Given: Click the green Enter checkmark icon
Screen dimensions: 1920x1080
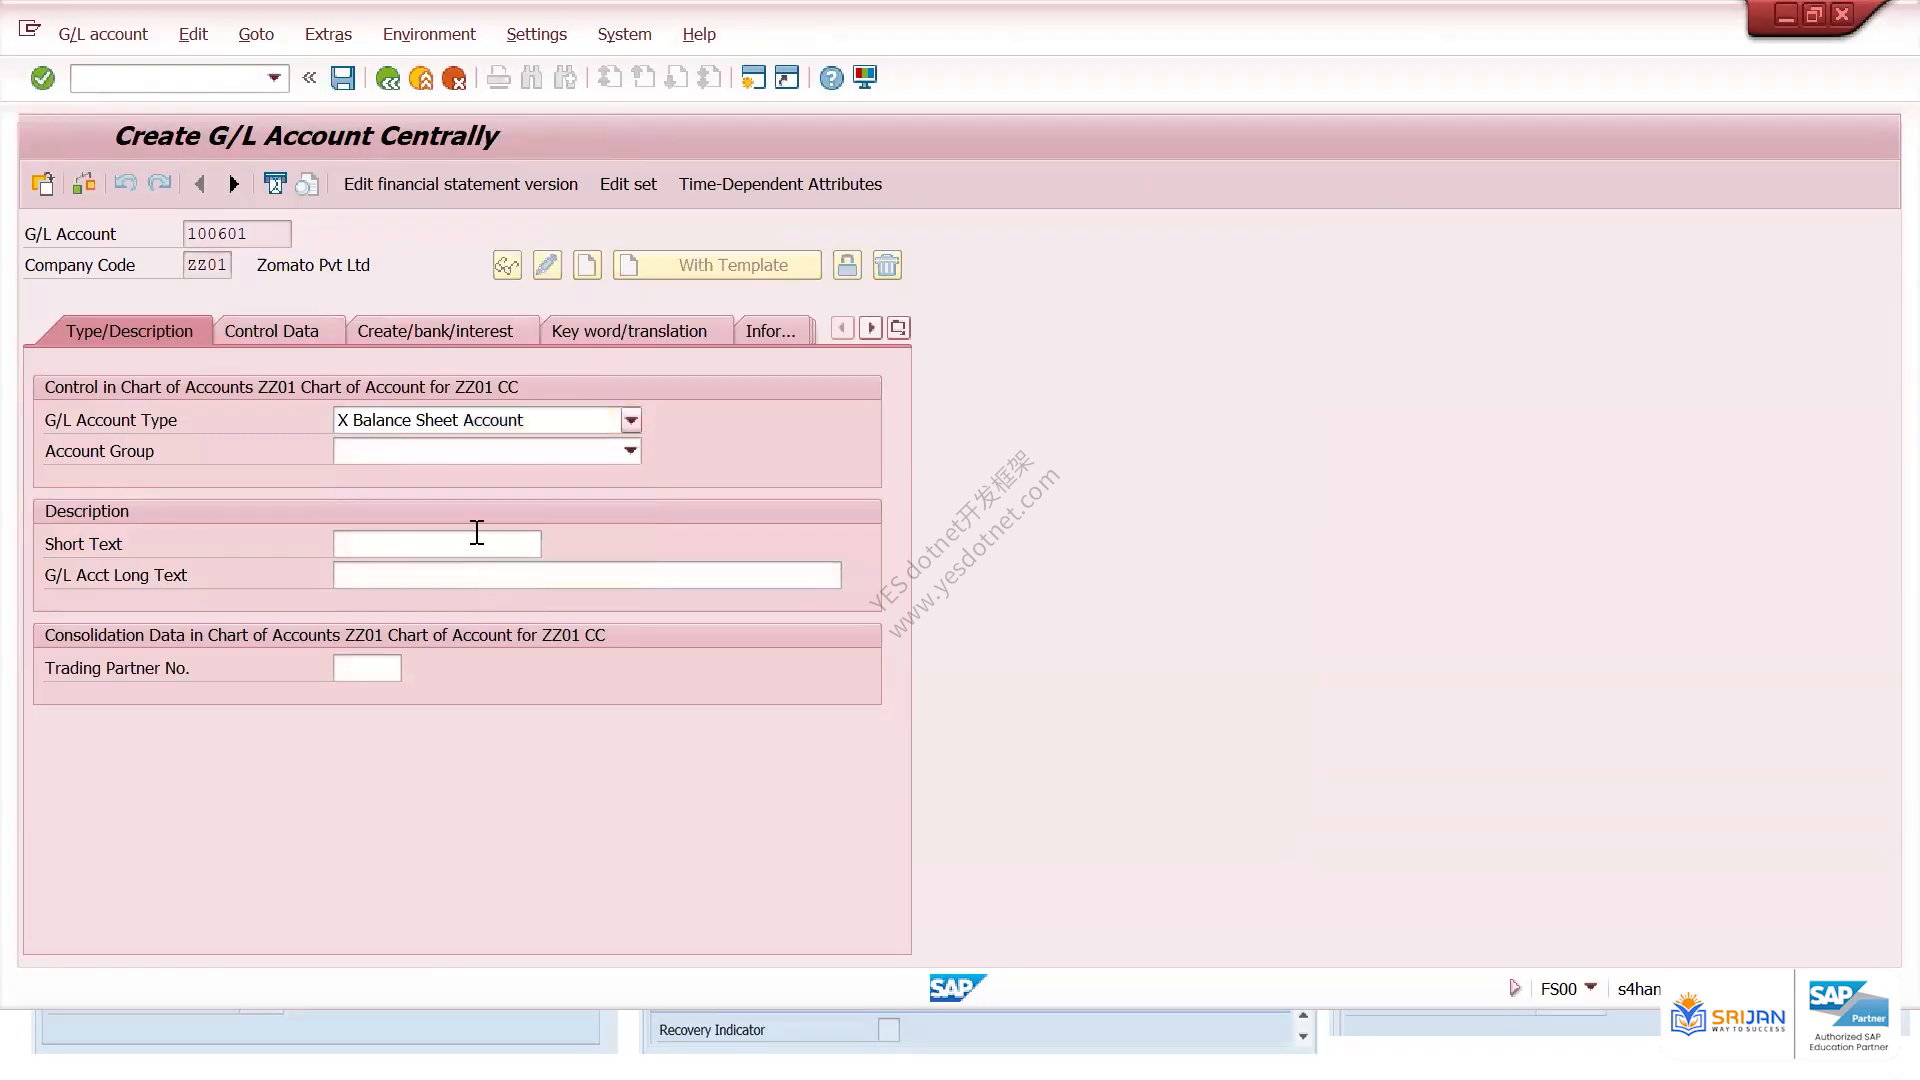Looking at the screenshot, I should pyautogui.click(x=42, y=78).
